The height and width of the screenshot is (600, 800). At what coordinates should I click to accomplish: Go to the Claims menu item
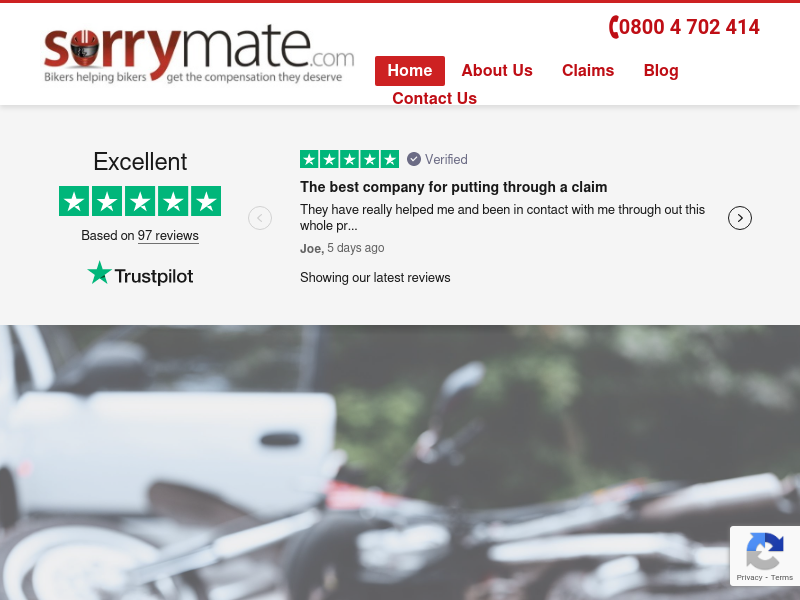(588, 70)
